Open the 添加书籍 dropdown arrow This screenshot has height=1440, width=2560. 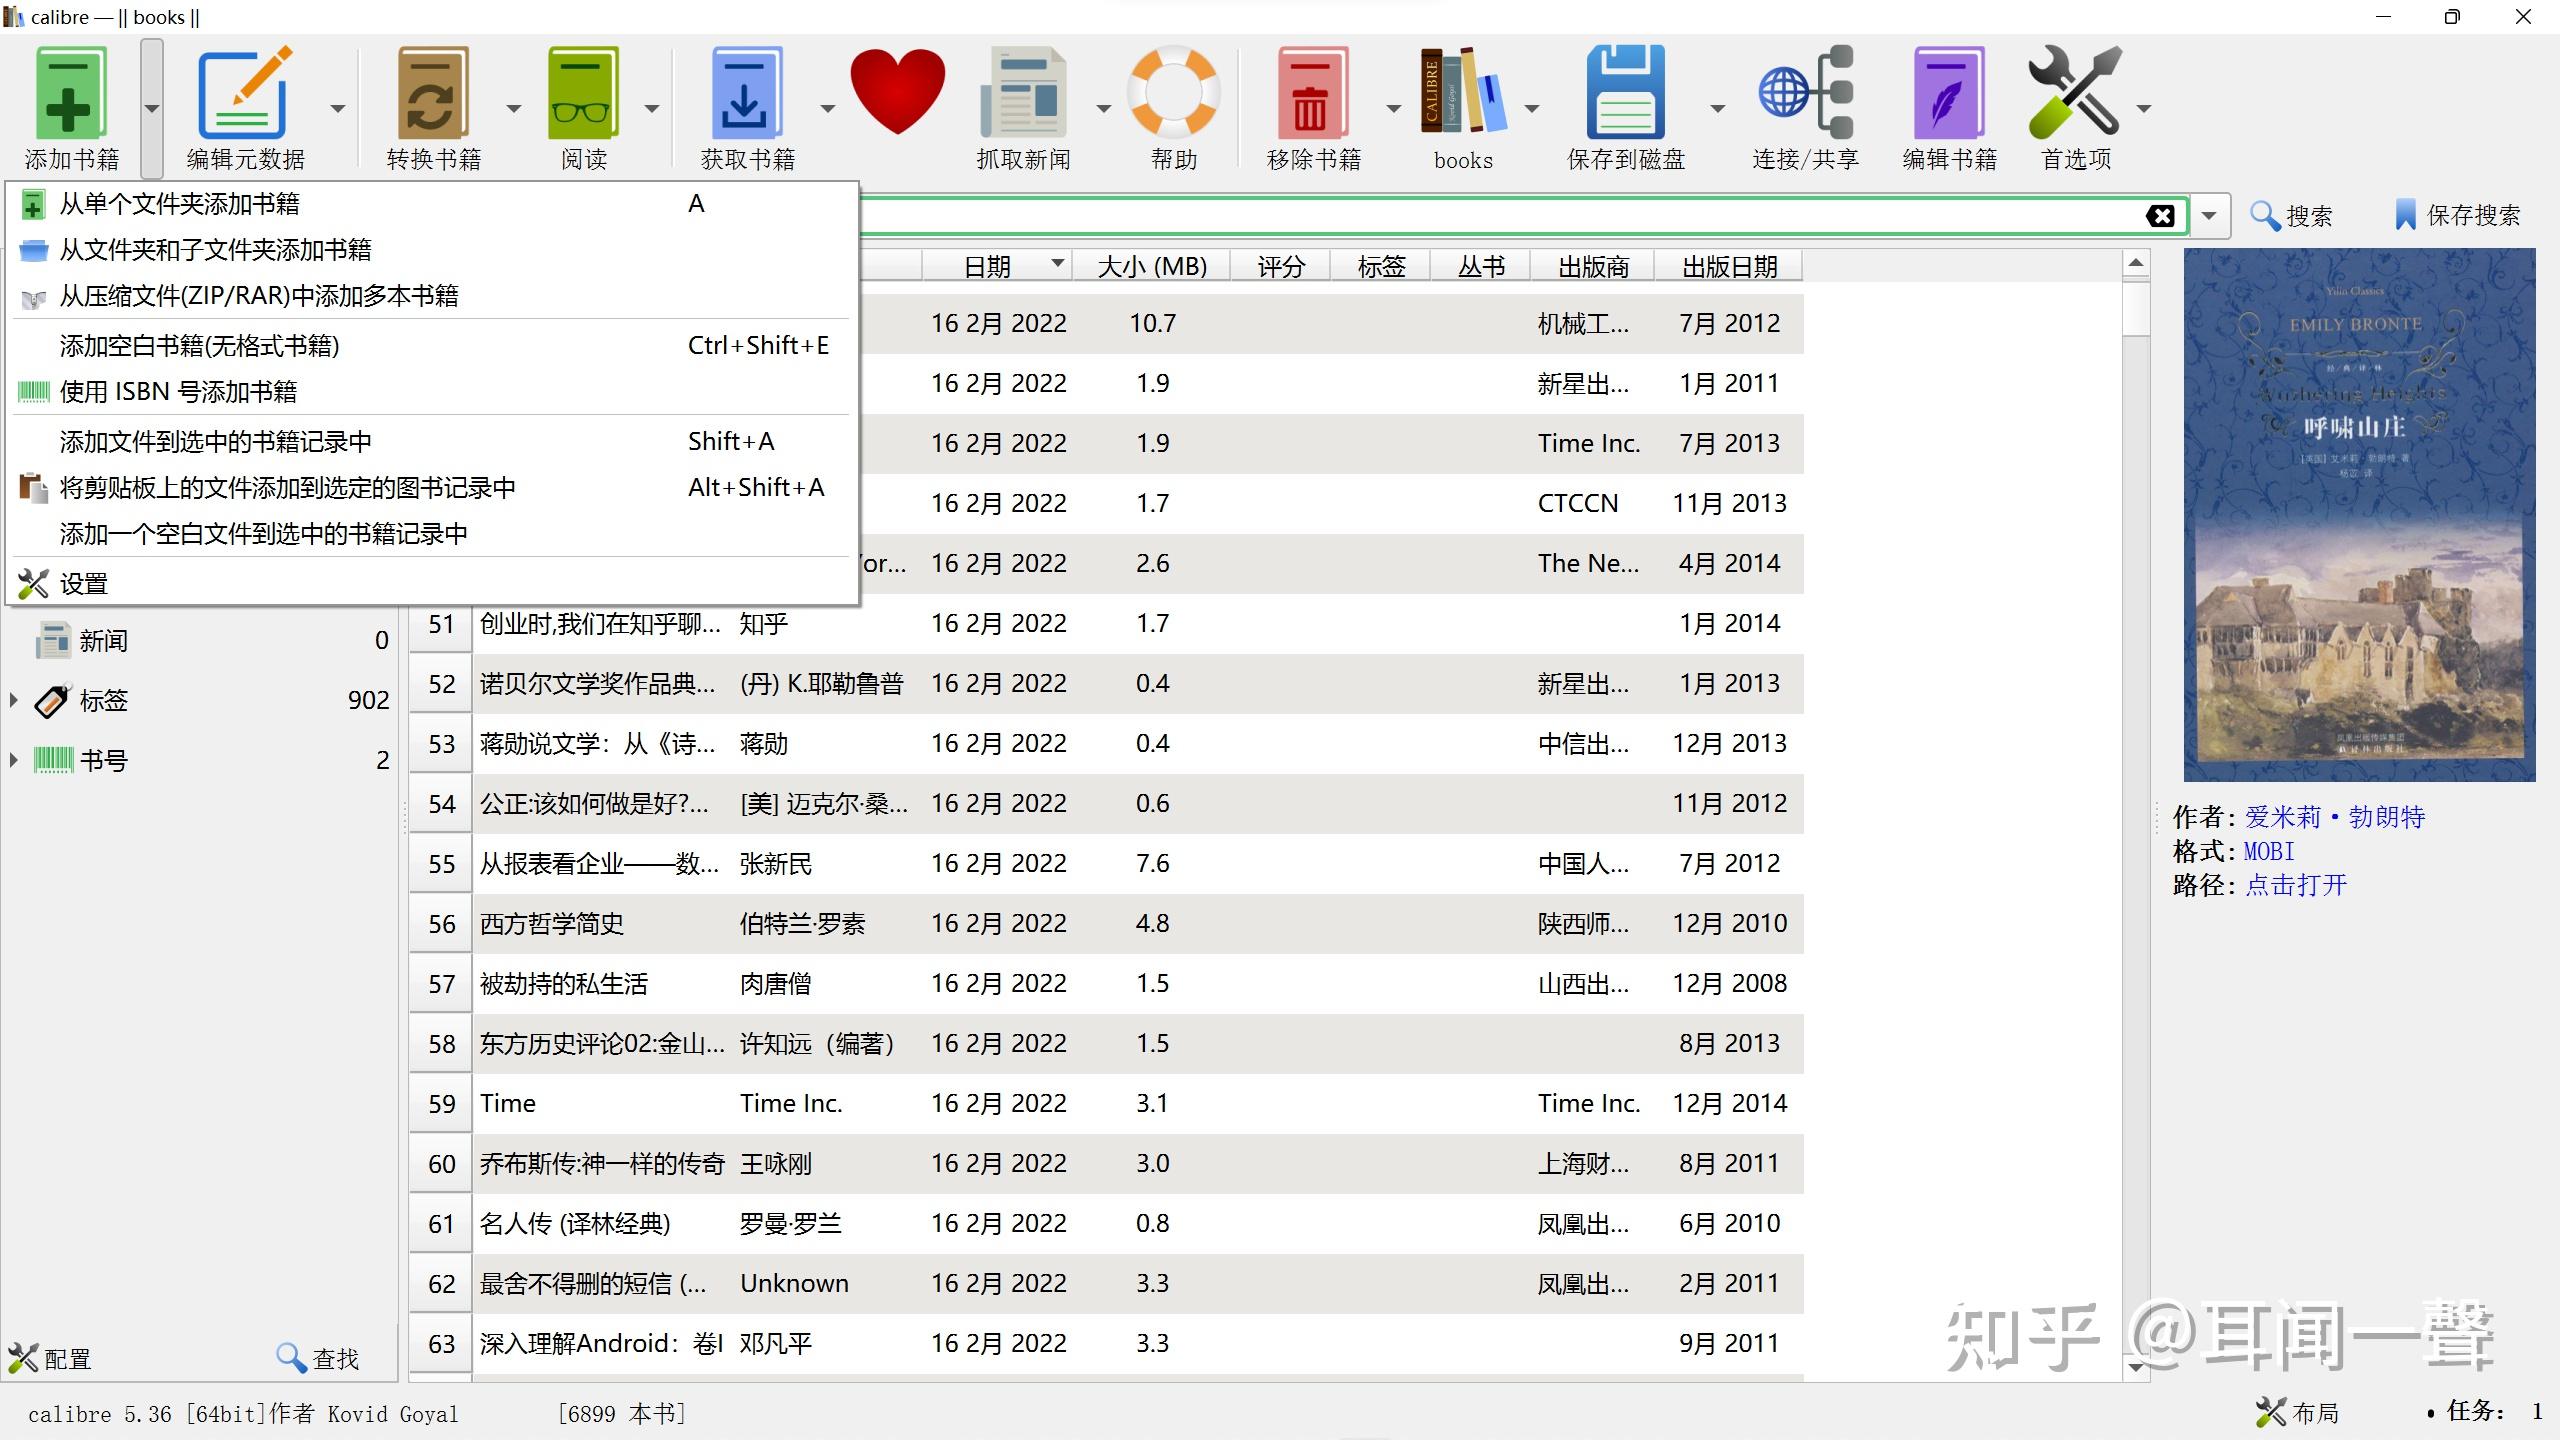pyautogui.click(x=150, y=107)
